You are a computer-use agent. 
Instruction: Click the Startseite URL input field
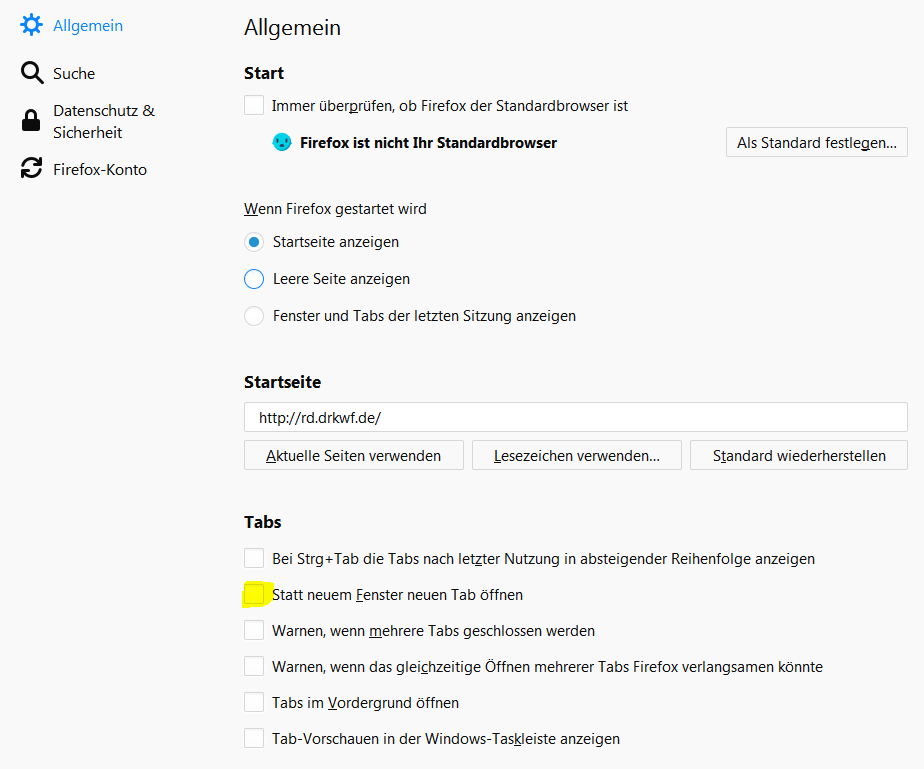pyautogui.click(x=575, y=417)
